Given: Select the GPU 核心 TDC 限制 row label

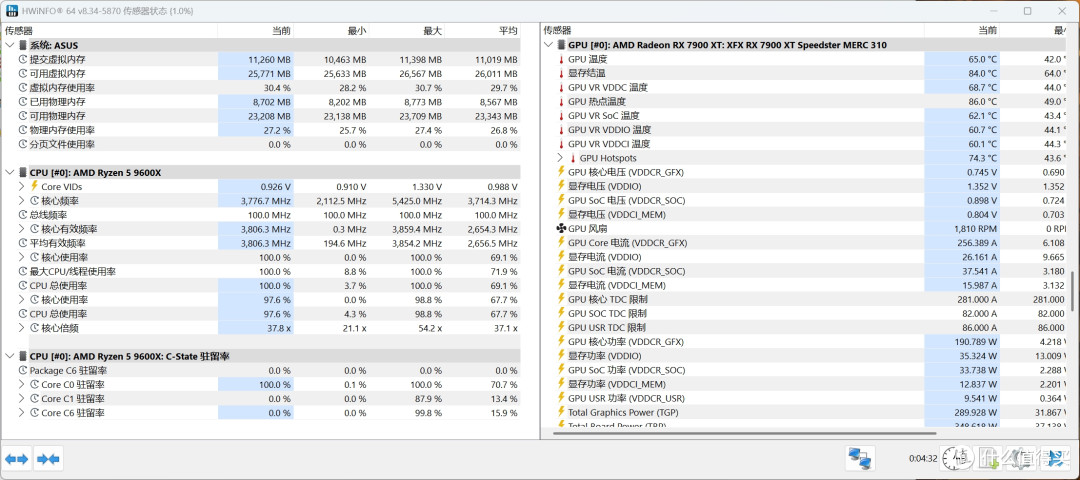Looking at the screenshot, I should (608, 300).
